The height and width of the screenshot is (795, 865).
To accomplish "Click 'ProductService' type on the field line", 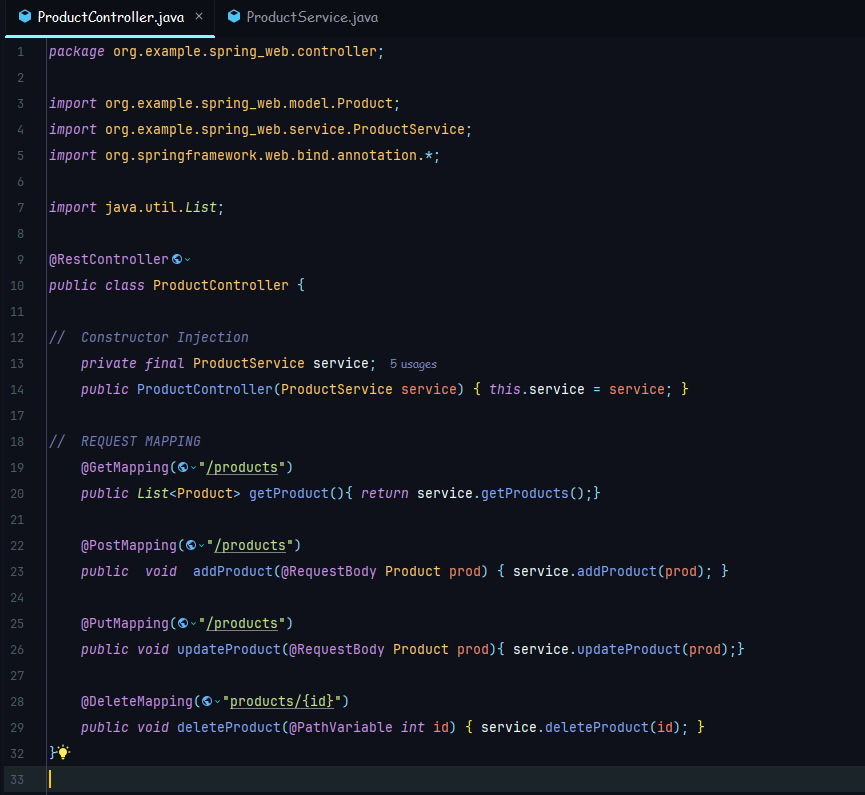I will pos(249,363).
